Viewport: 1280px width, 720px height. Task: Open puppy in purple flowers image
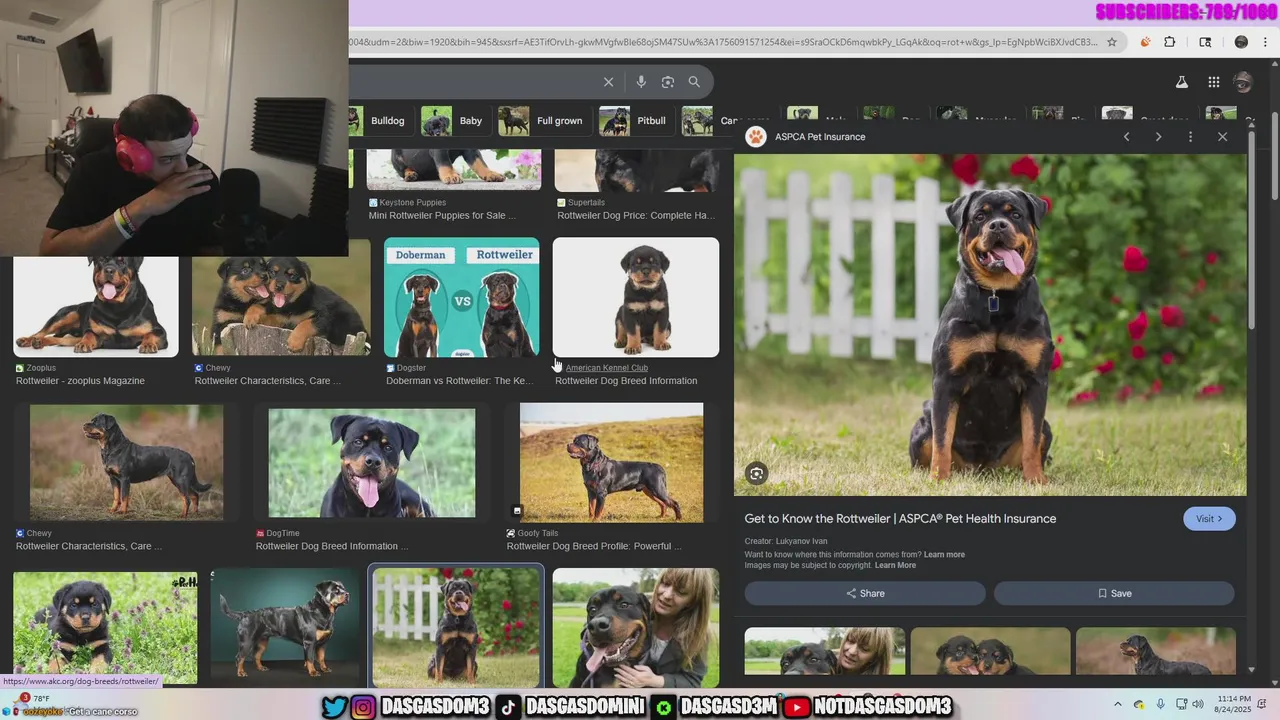tap(105, 628)
